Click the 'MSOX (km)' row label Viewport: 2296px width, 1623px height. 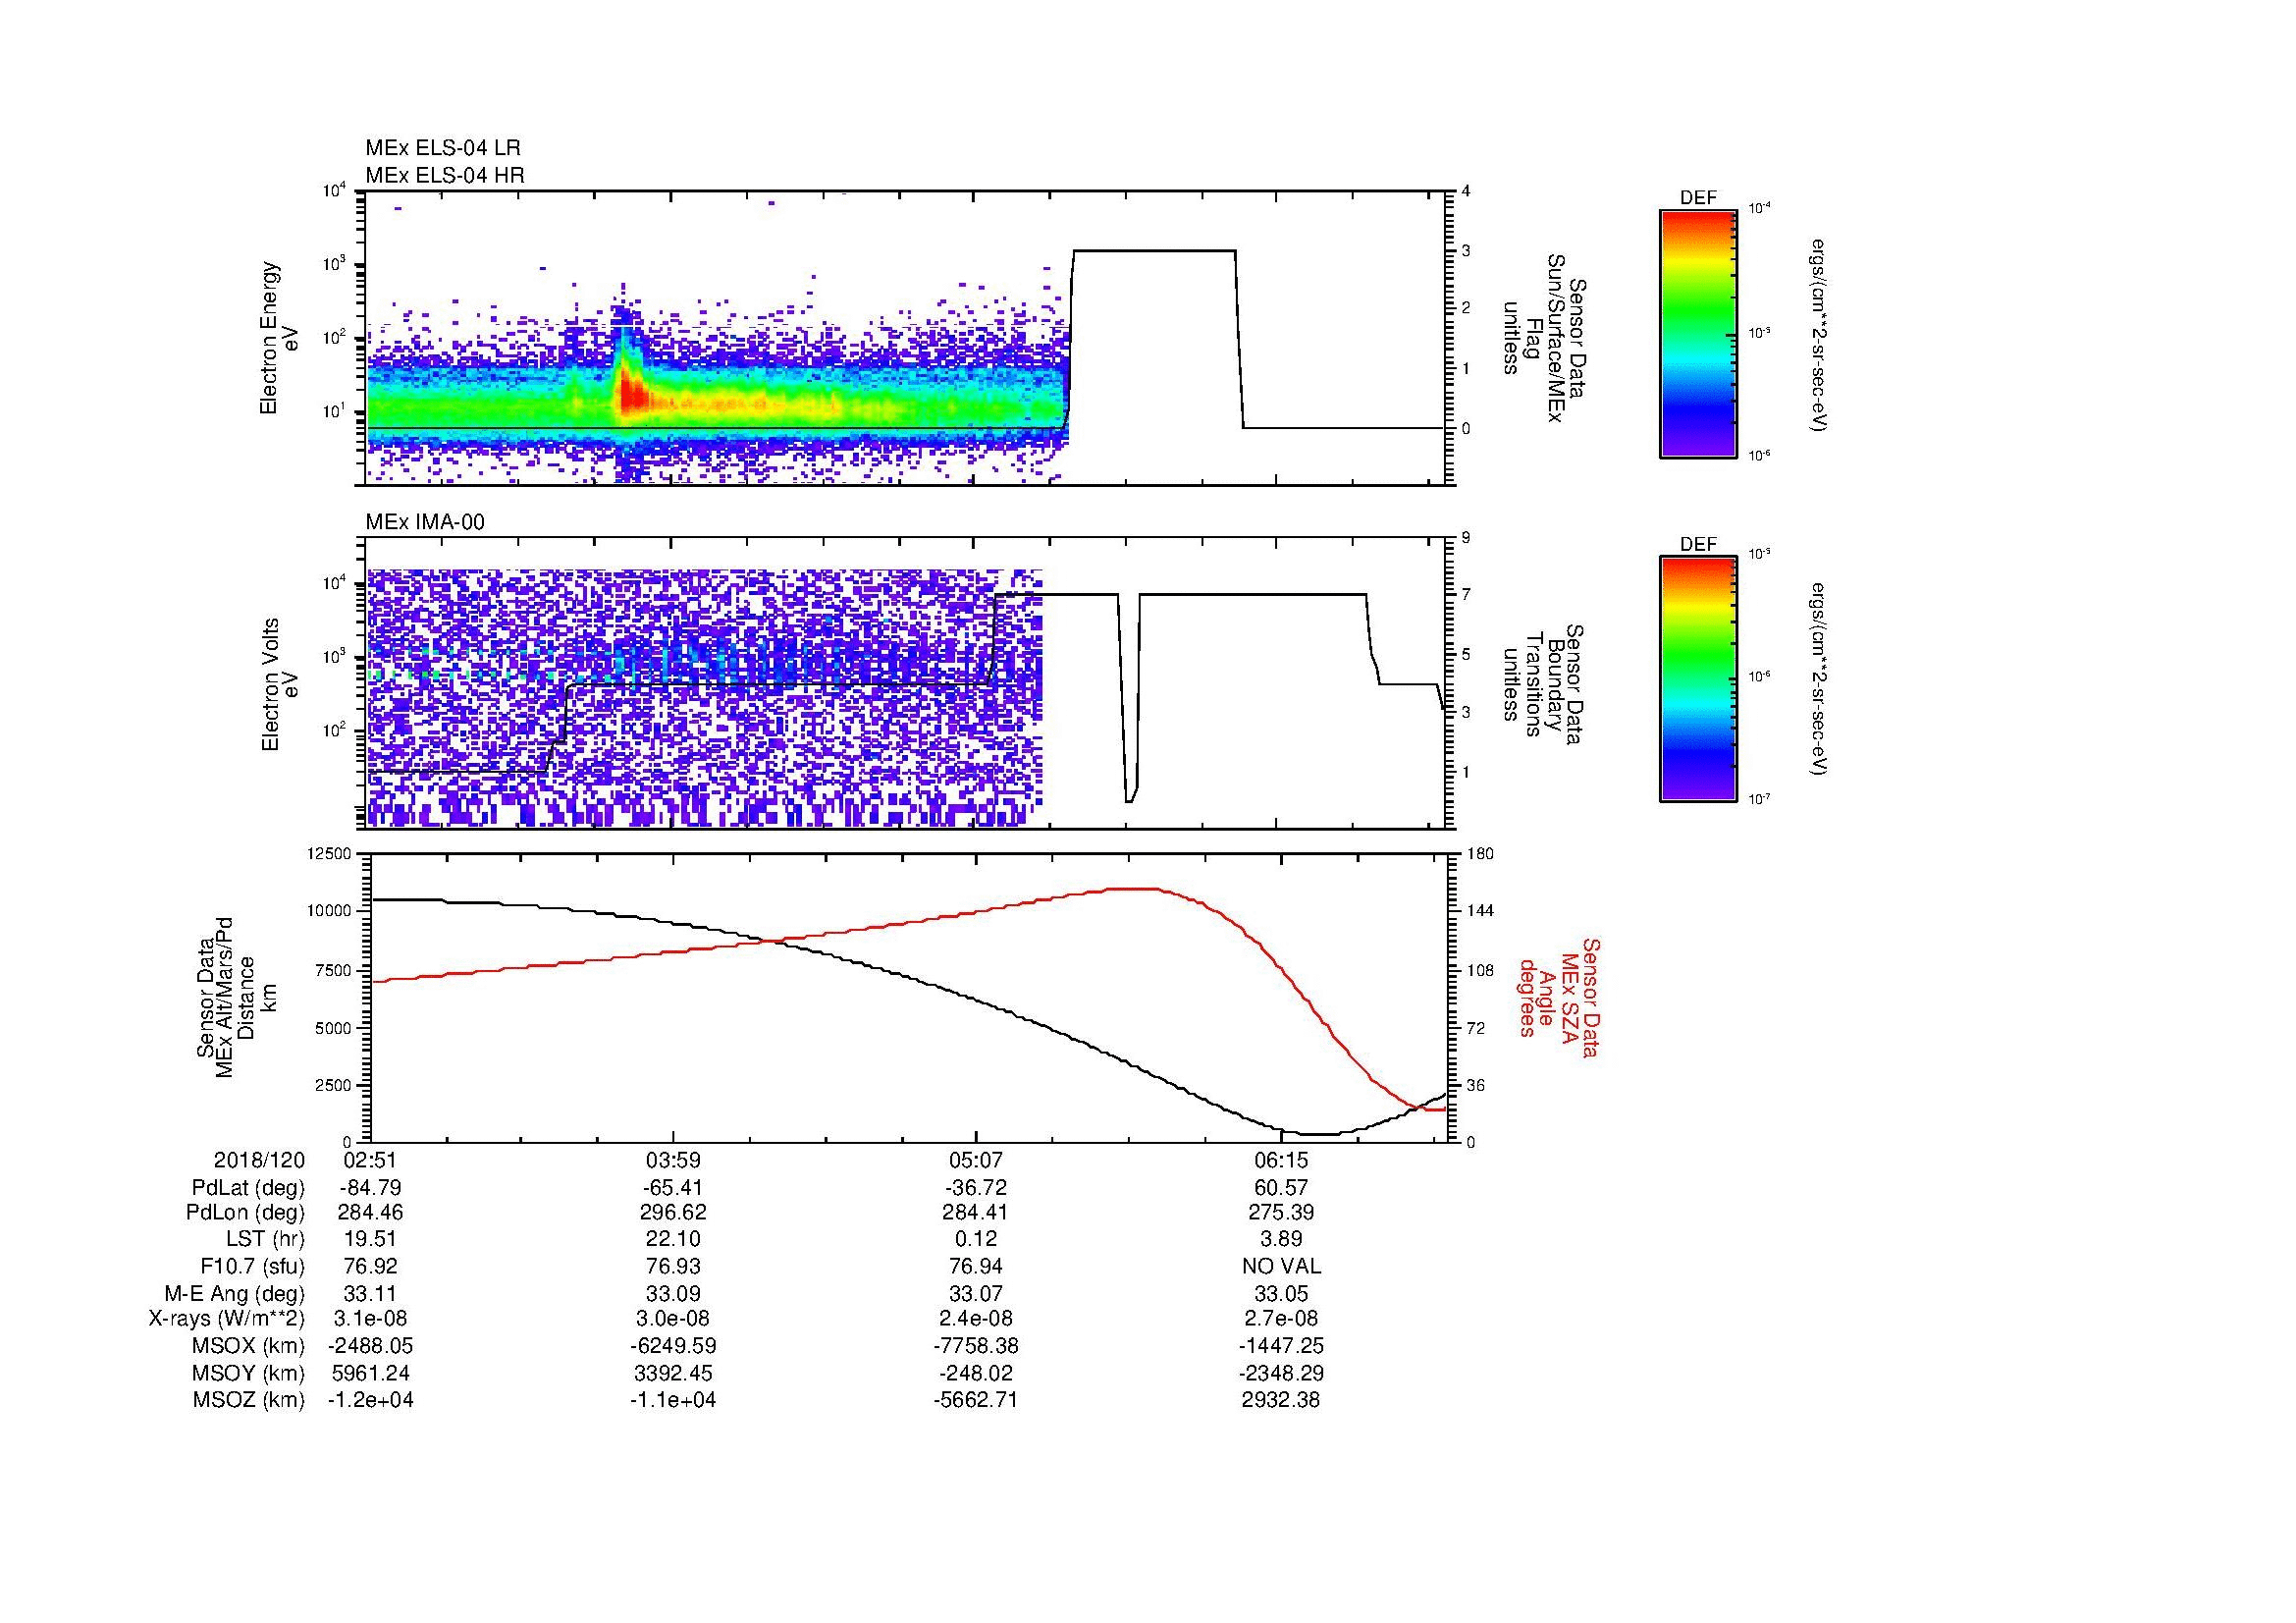(249, 1346)
